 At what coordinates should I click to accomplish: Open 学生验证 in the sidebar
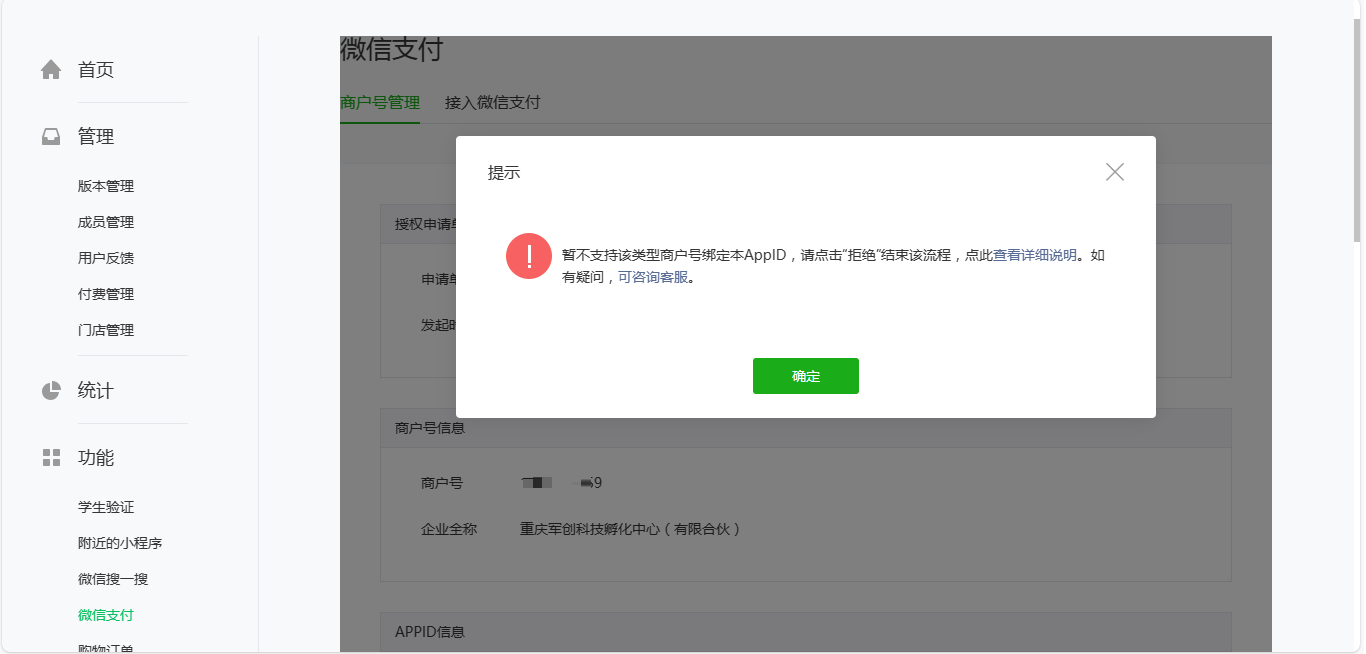click(x=106, y=507)
